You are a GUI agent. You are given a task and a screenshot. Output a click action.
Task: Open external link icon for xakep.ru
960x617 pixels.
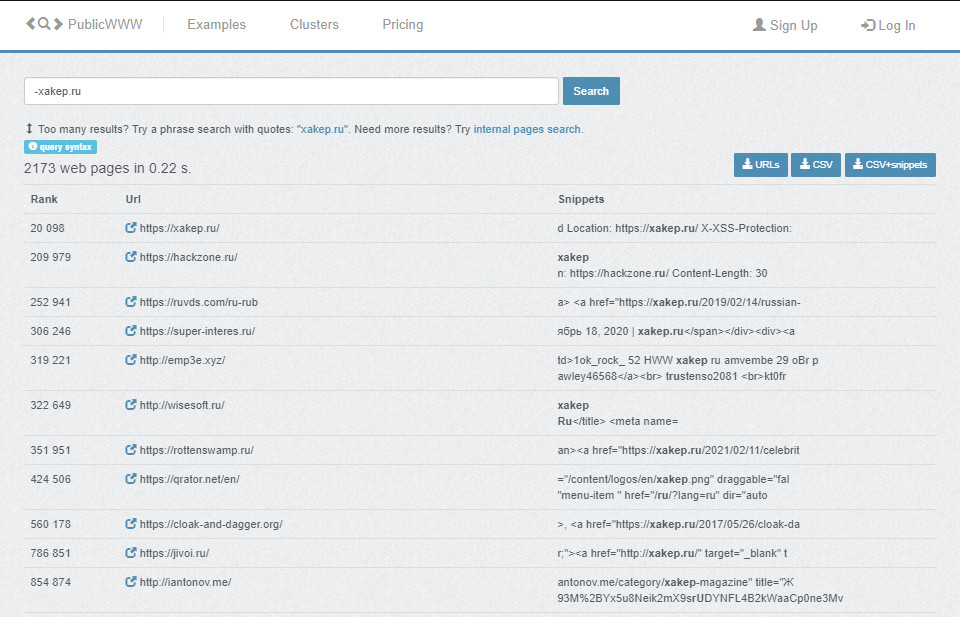click(130, 228)
